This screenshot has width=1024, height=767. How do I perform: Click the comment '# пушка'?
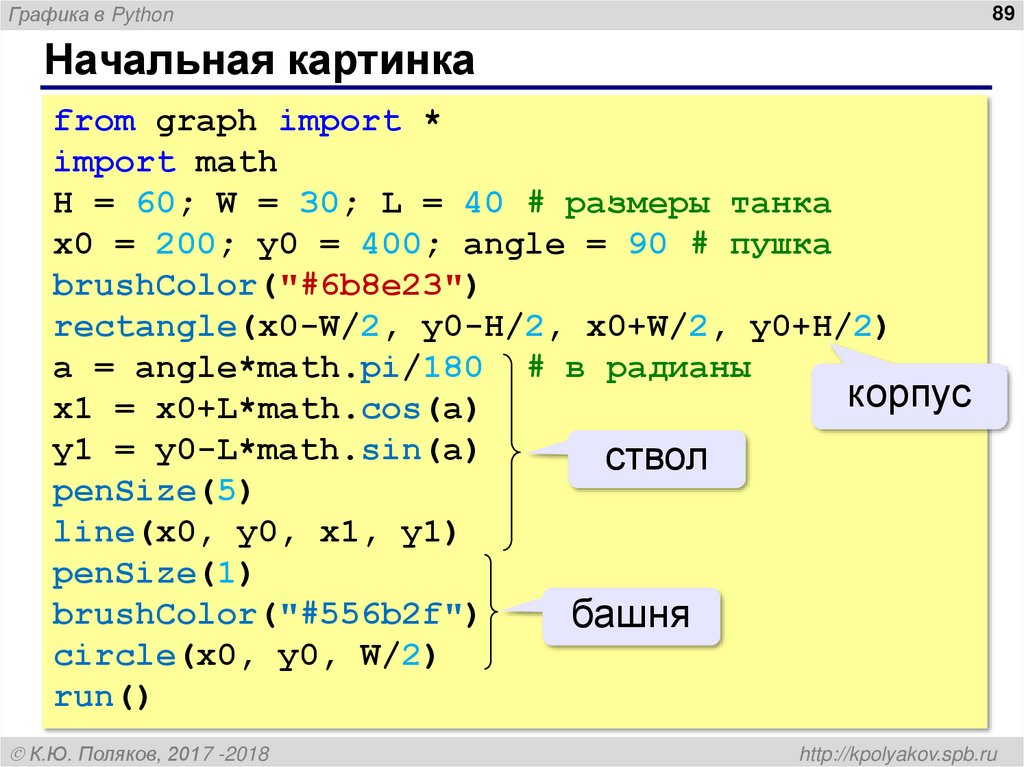(761, 245)
